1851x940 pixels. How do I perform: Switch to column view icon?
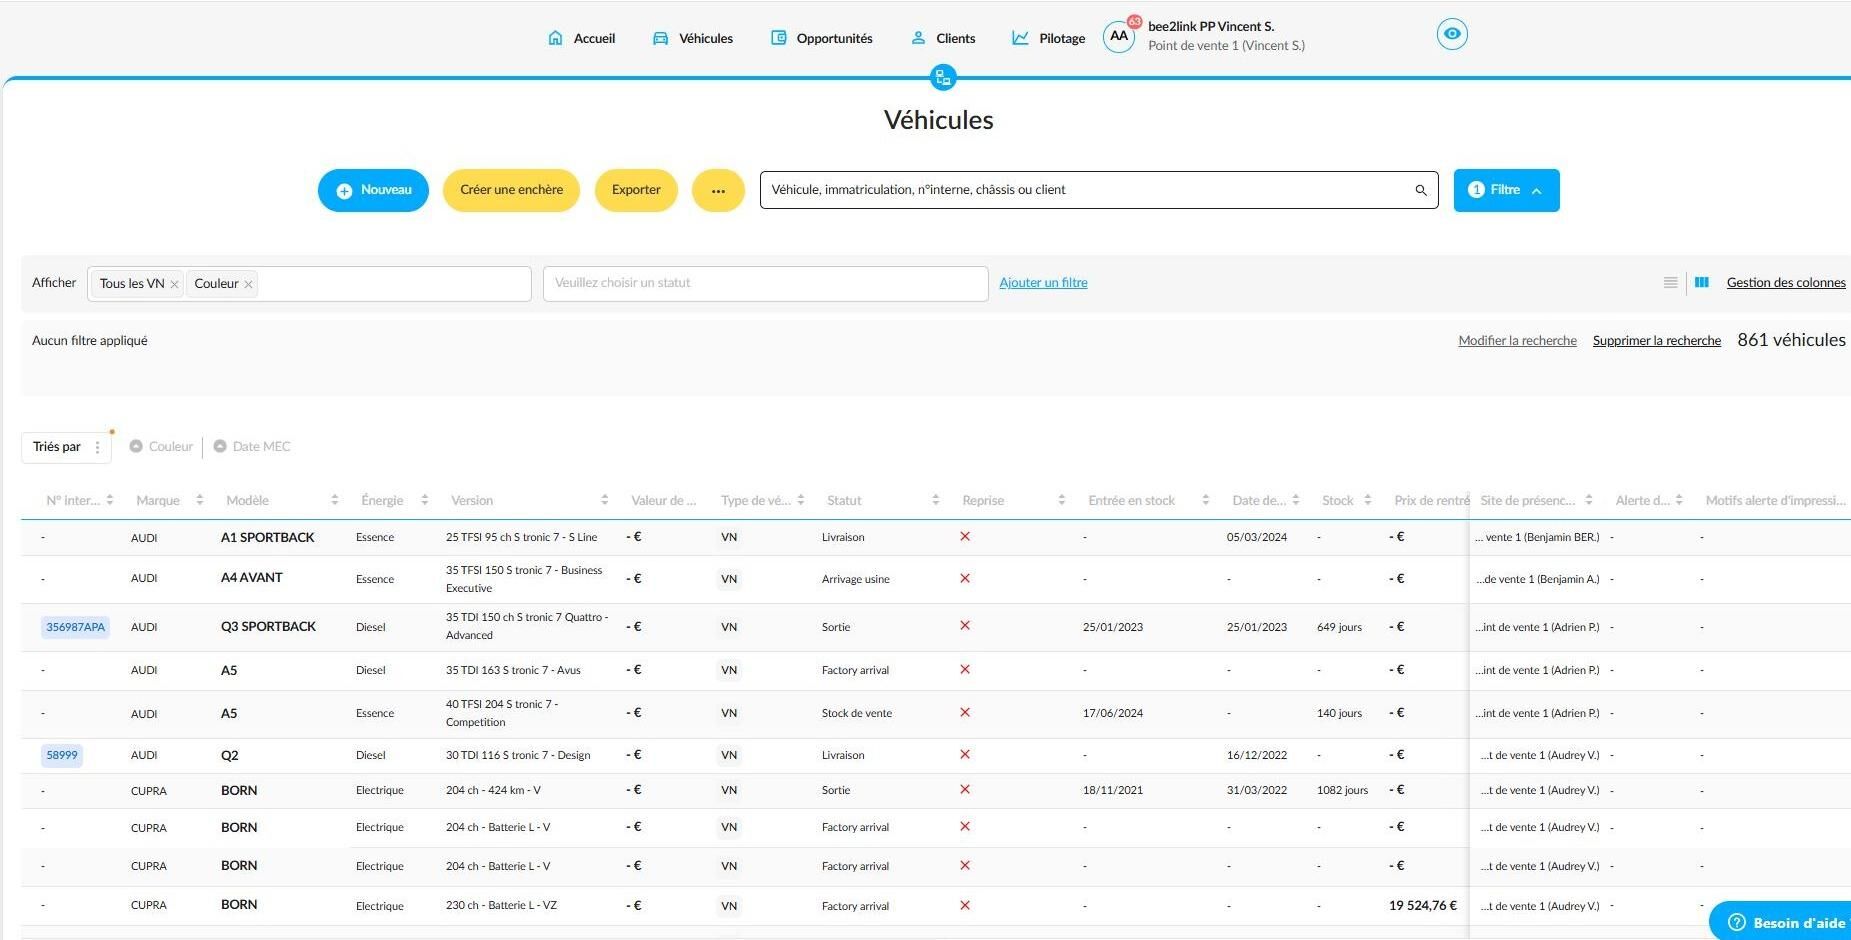[x=1702, y=283]
